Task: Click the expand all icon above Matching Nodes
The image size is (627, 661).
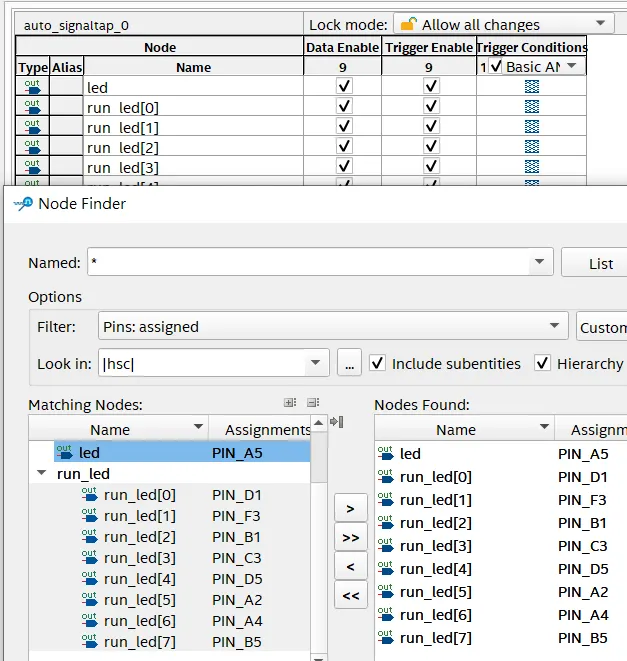Action: tap(290, 403)
